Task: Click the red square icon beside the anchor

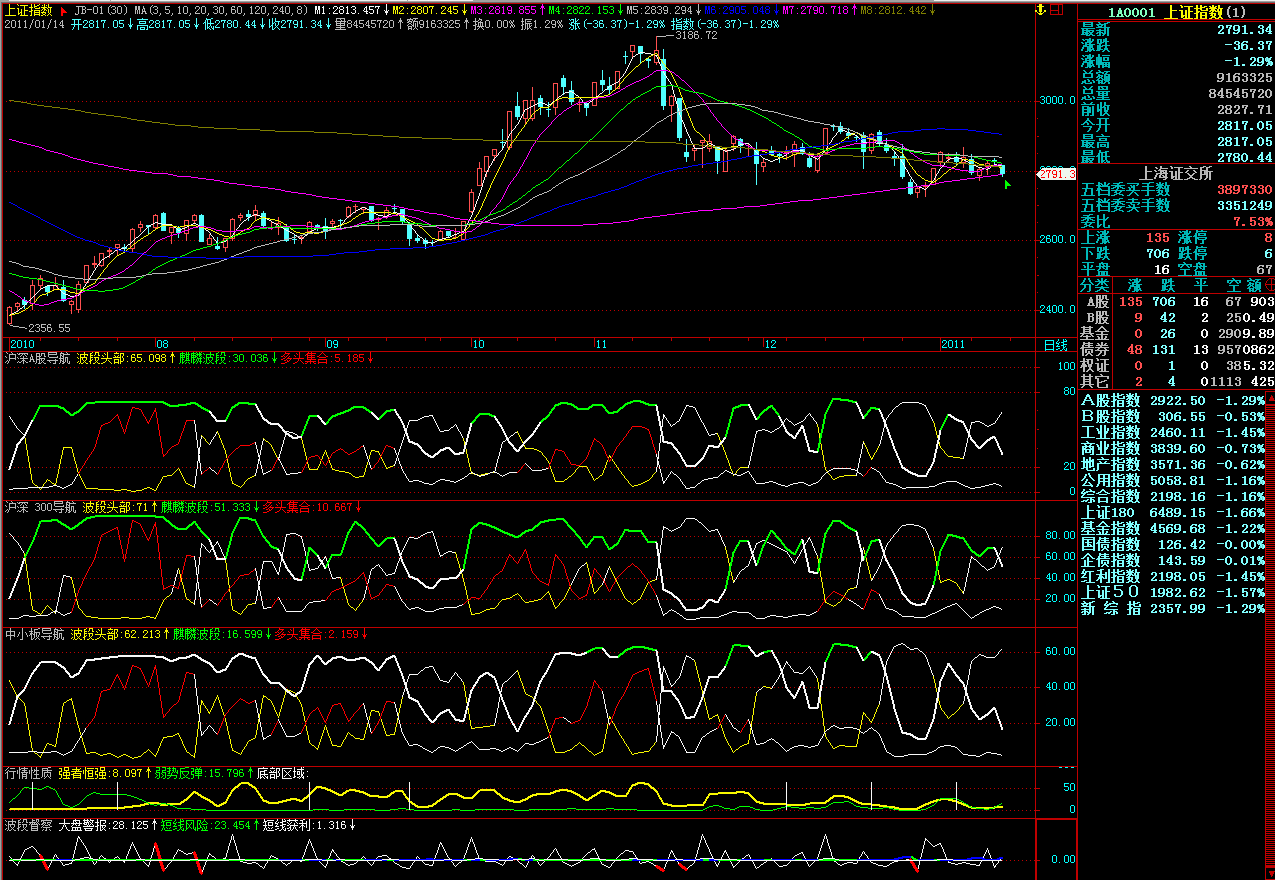Action: [x=1058, y=9]
